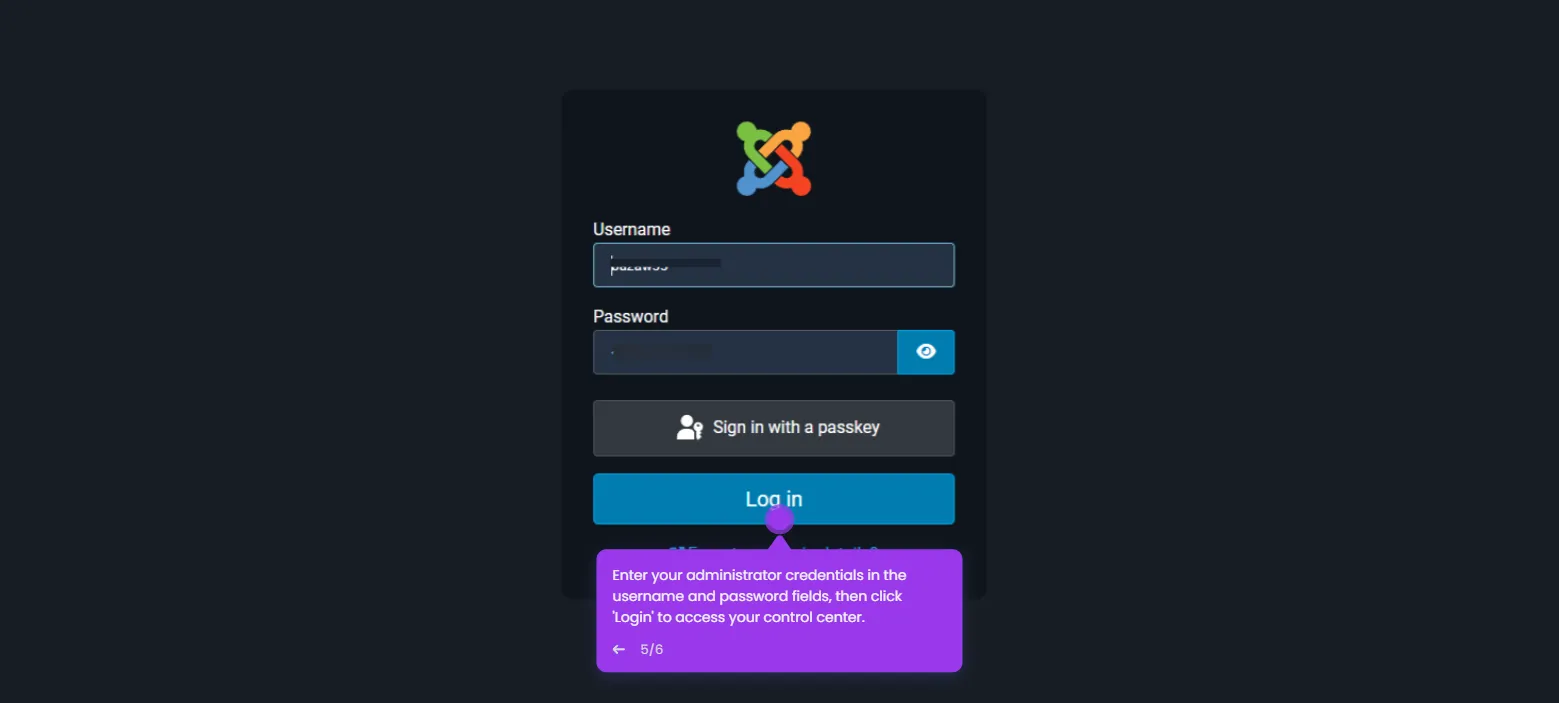This screenshot has height=703, width=1559.
Task: Focus the Username input field
Action: click(x=774, y=265)
